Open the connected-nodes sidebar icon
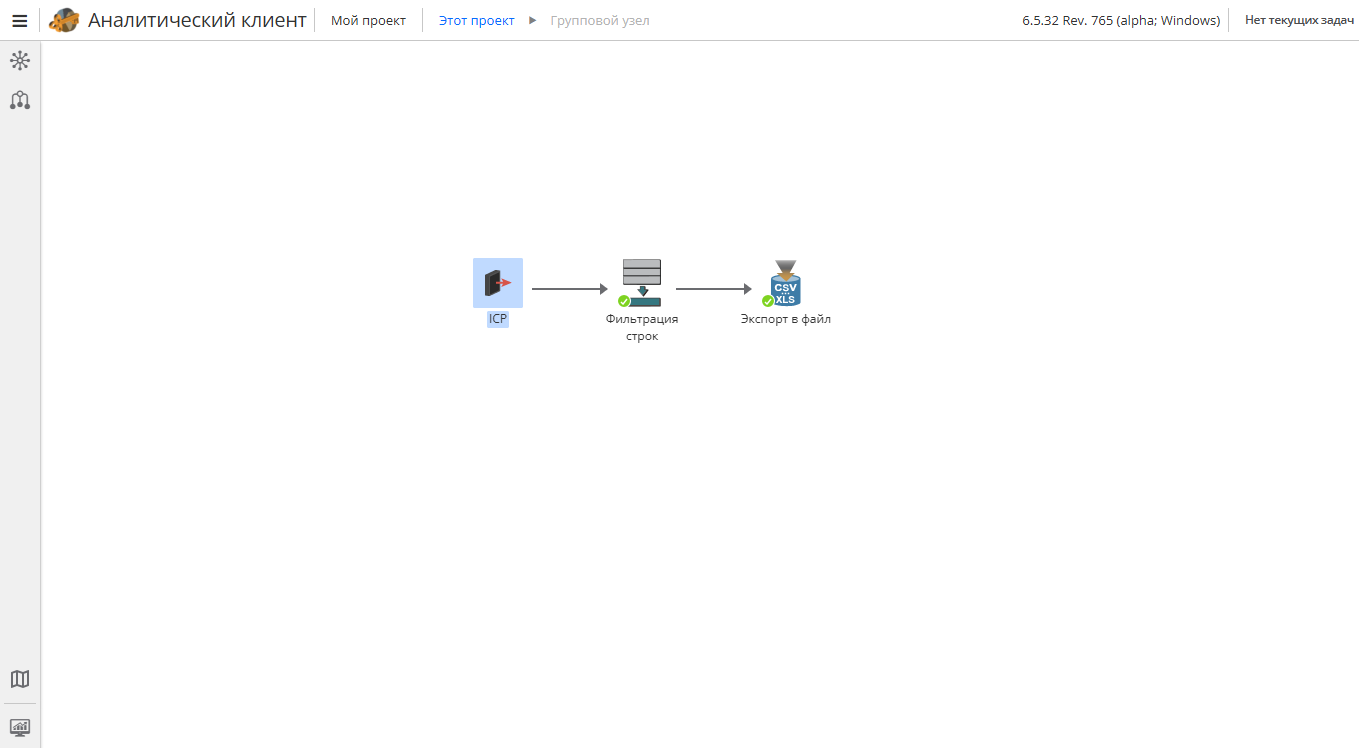 (20, 100)
